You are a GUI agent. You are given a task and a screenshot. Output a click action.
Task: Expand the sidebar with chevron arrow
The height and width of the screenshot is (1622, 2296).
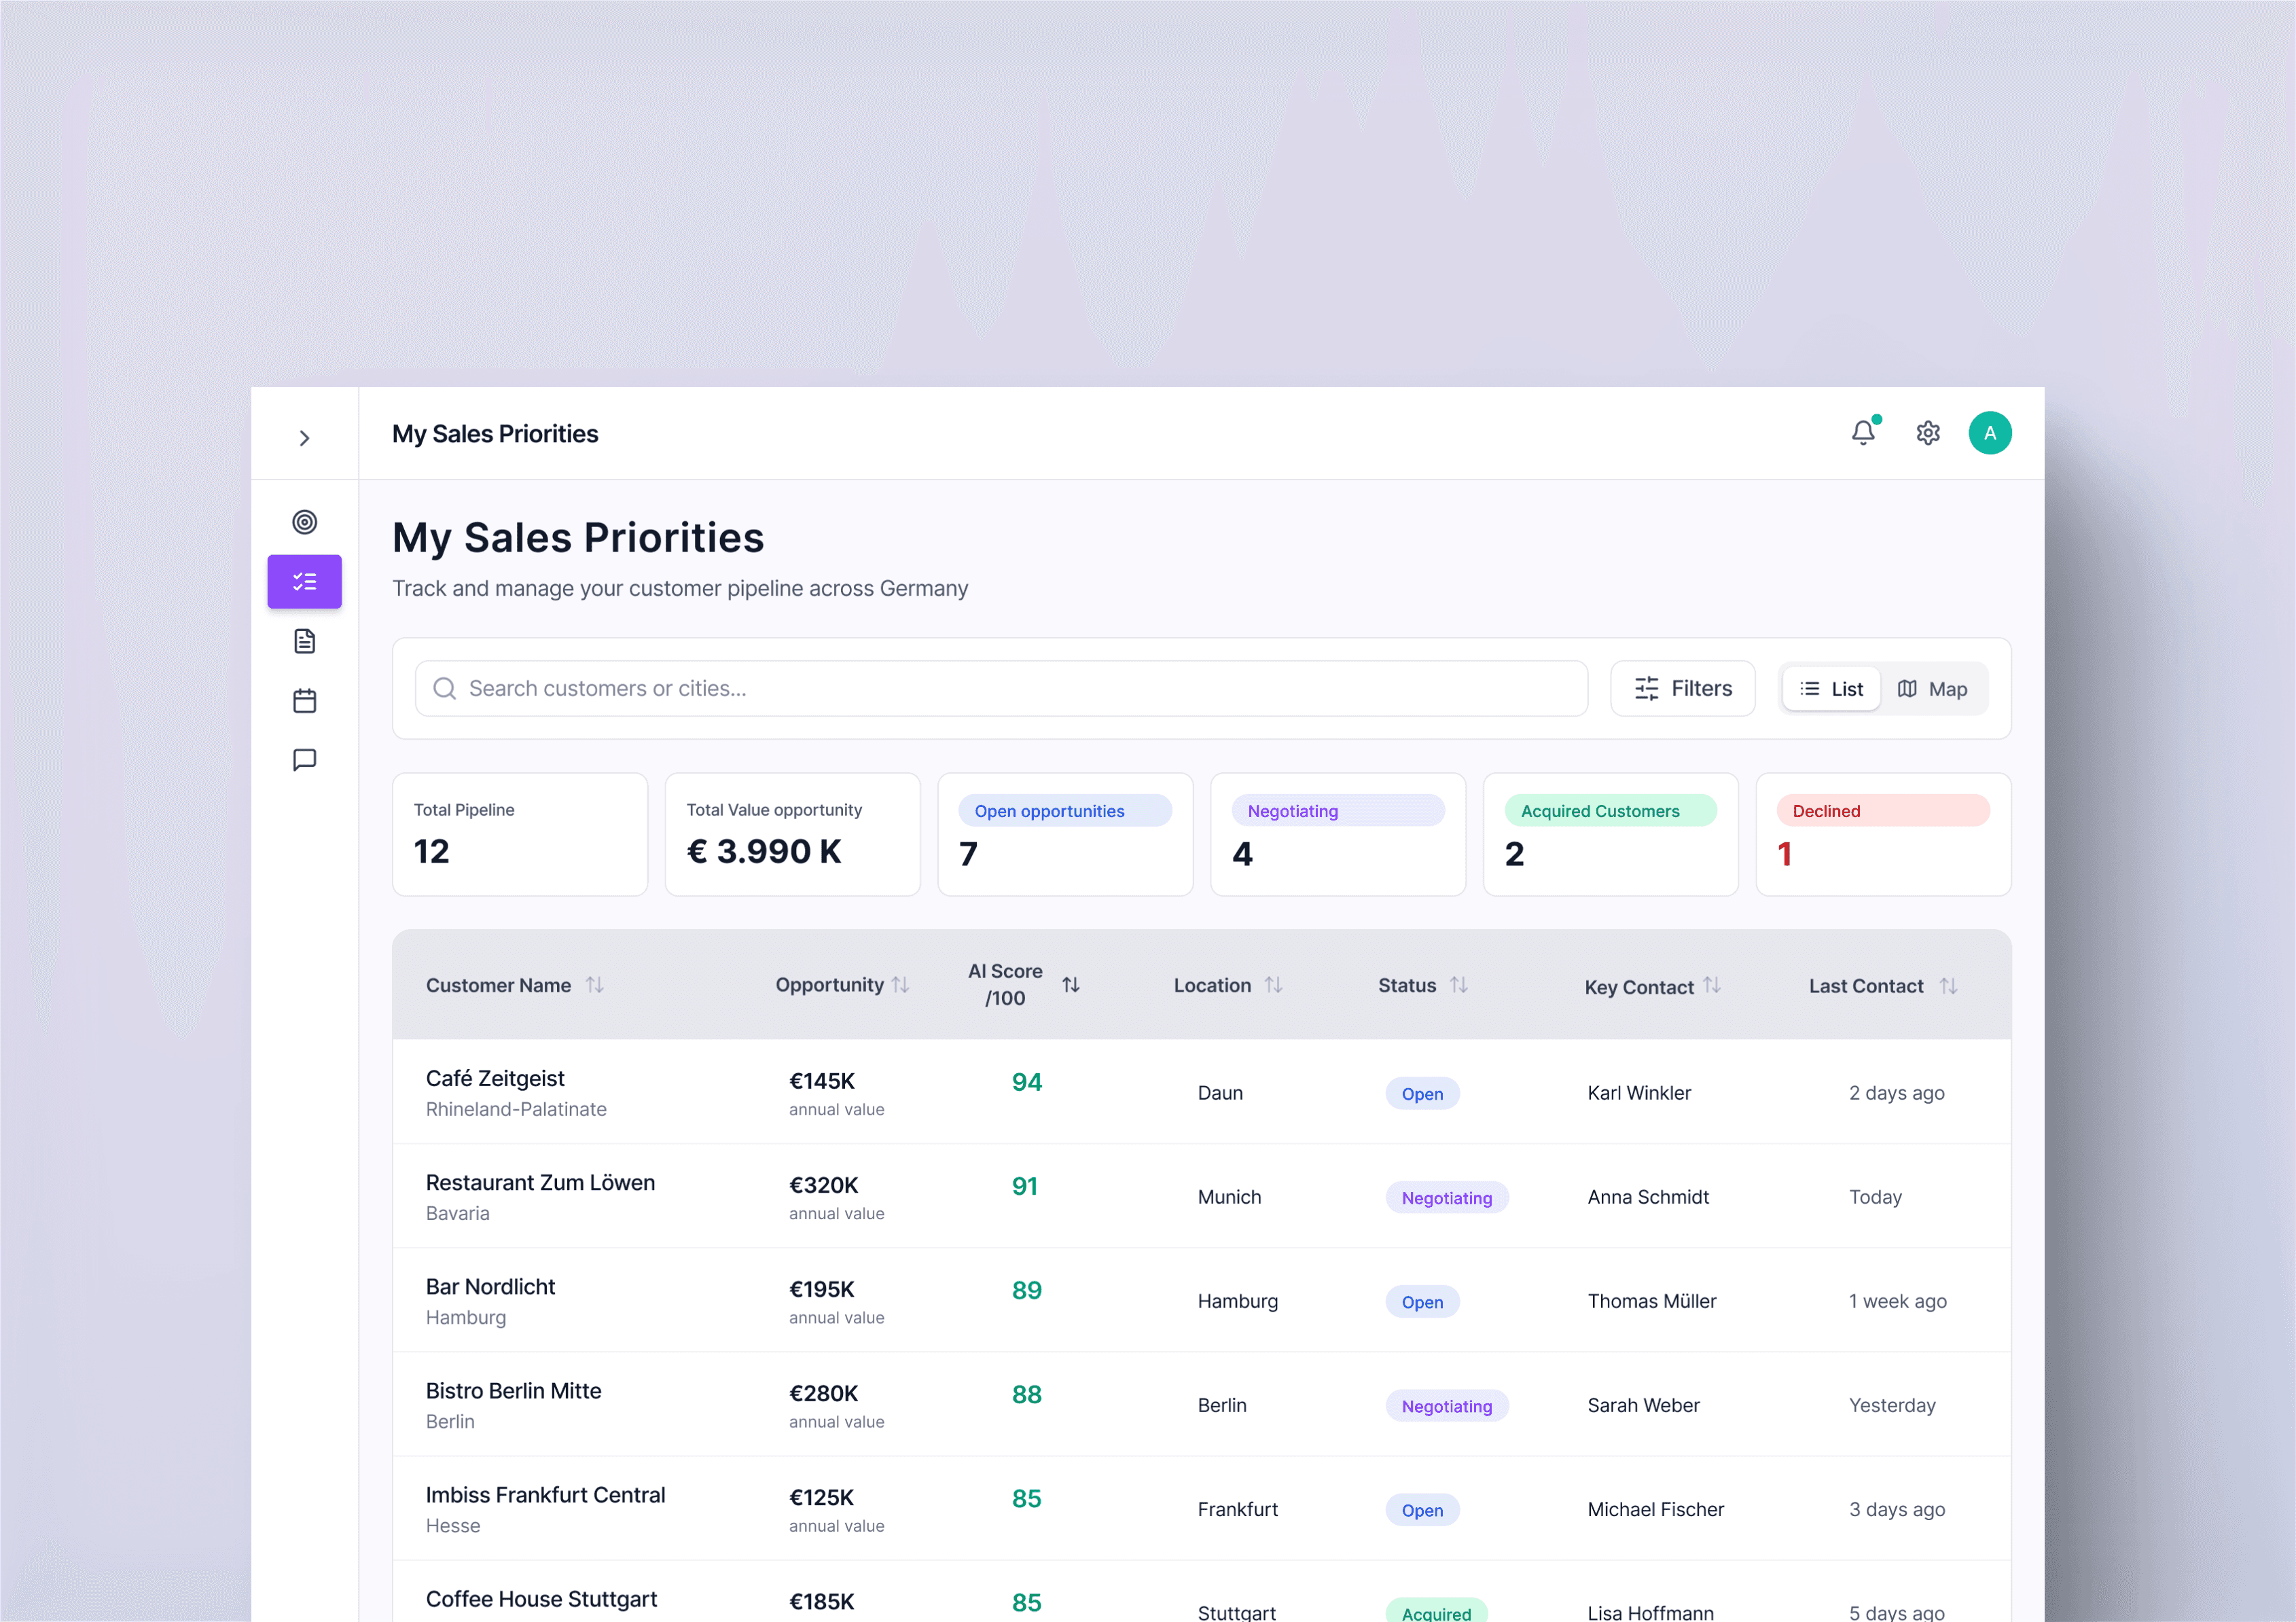304,438
